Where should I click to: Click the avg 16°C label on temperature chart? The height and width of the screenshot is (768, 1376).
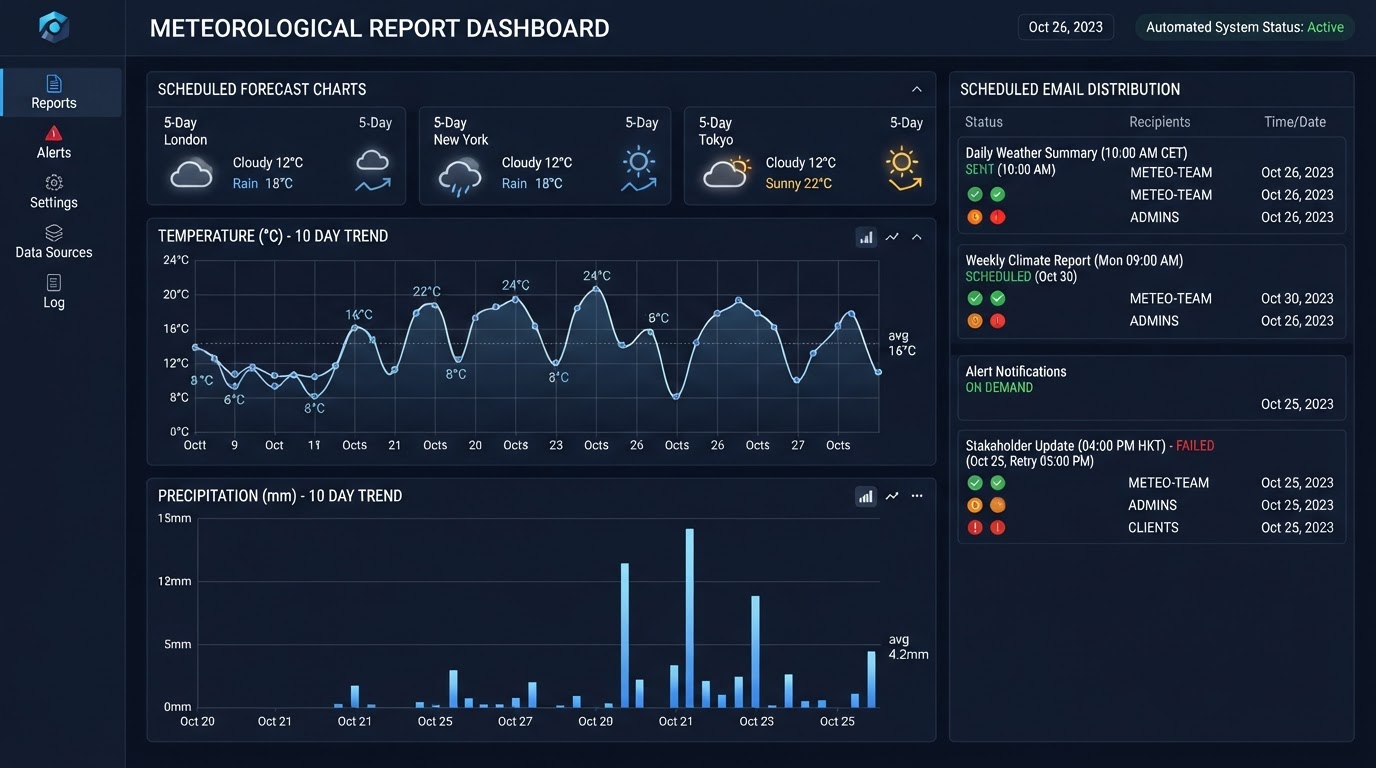click(x=901, y=343)
